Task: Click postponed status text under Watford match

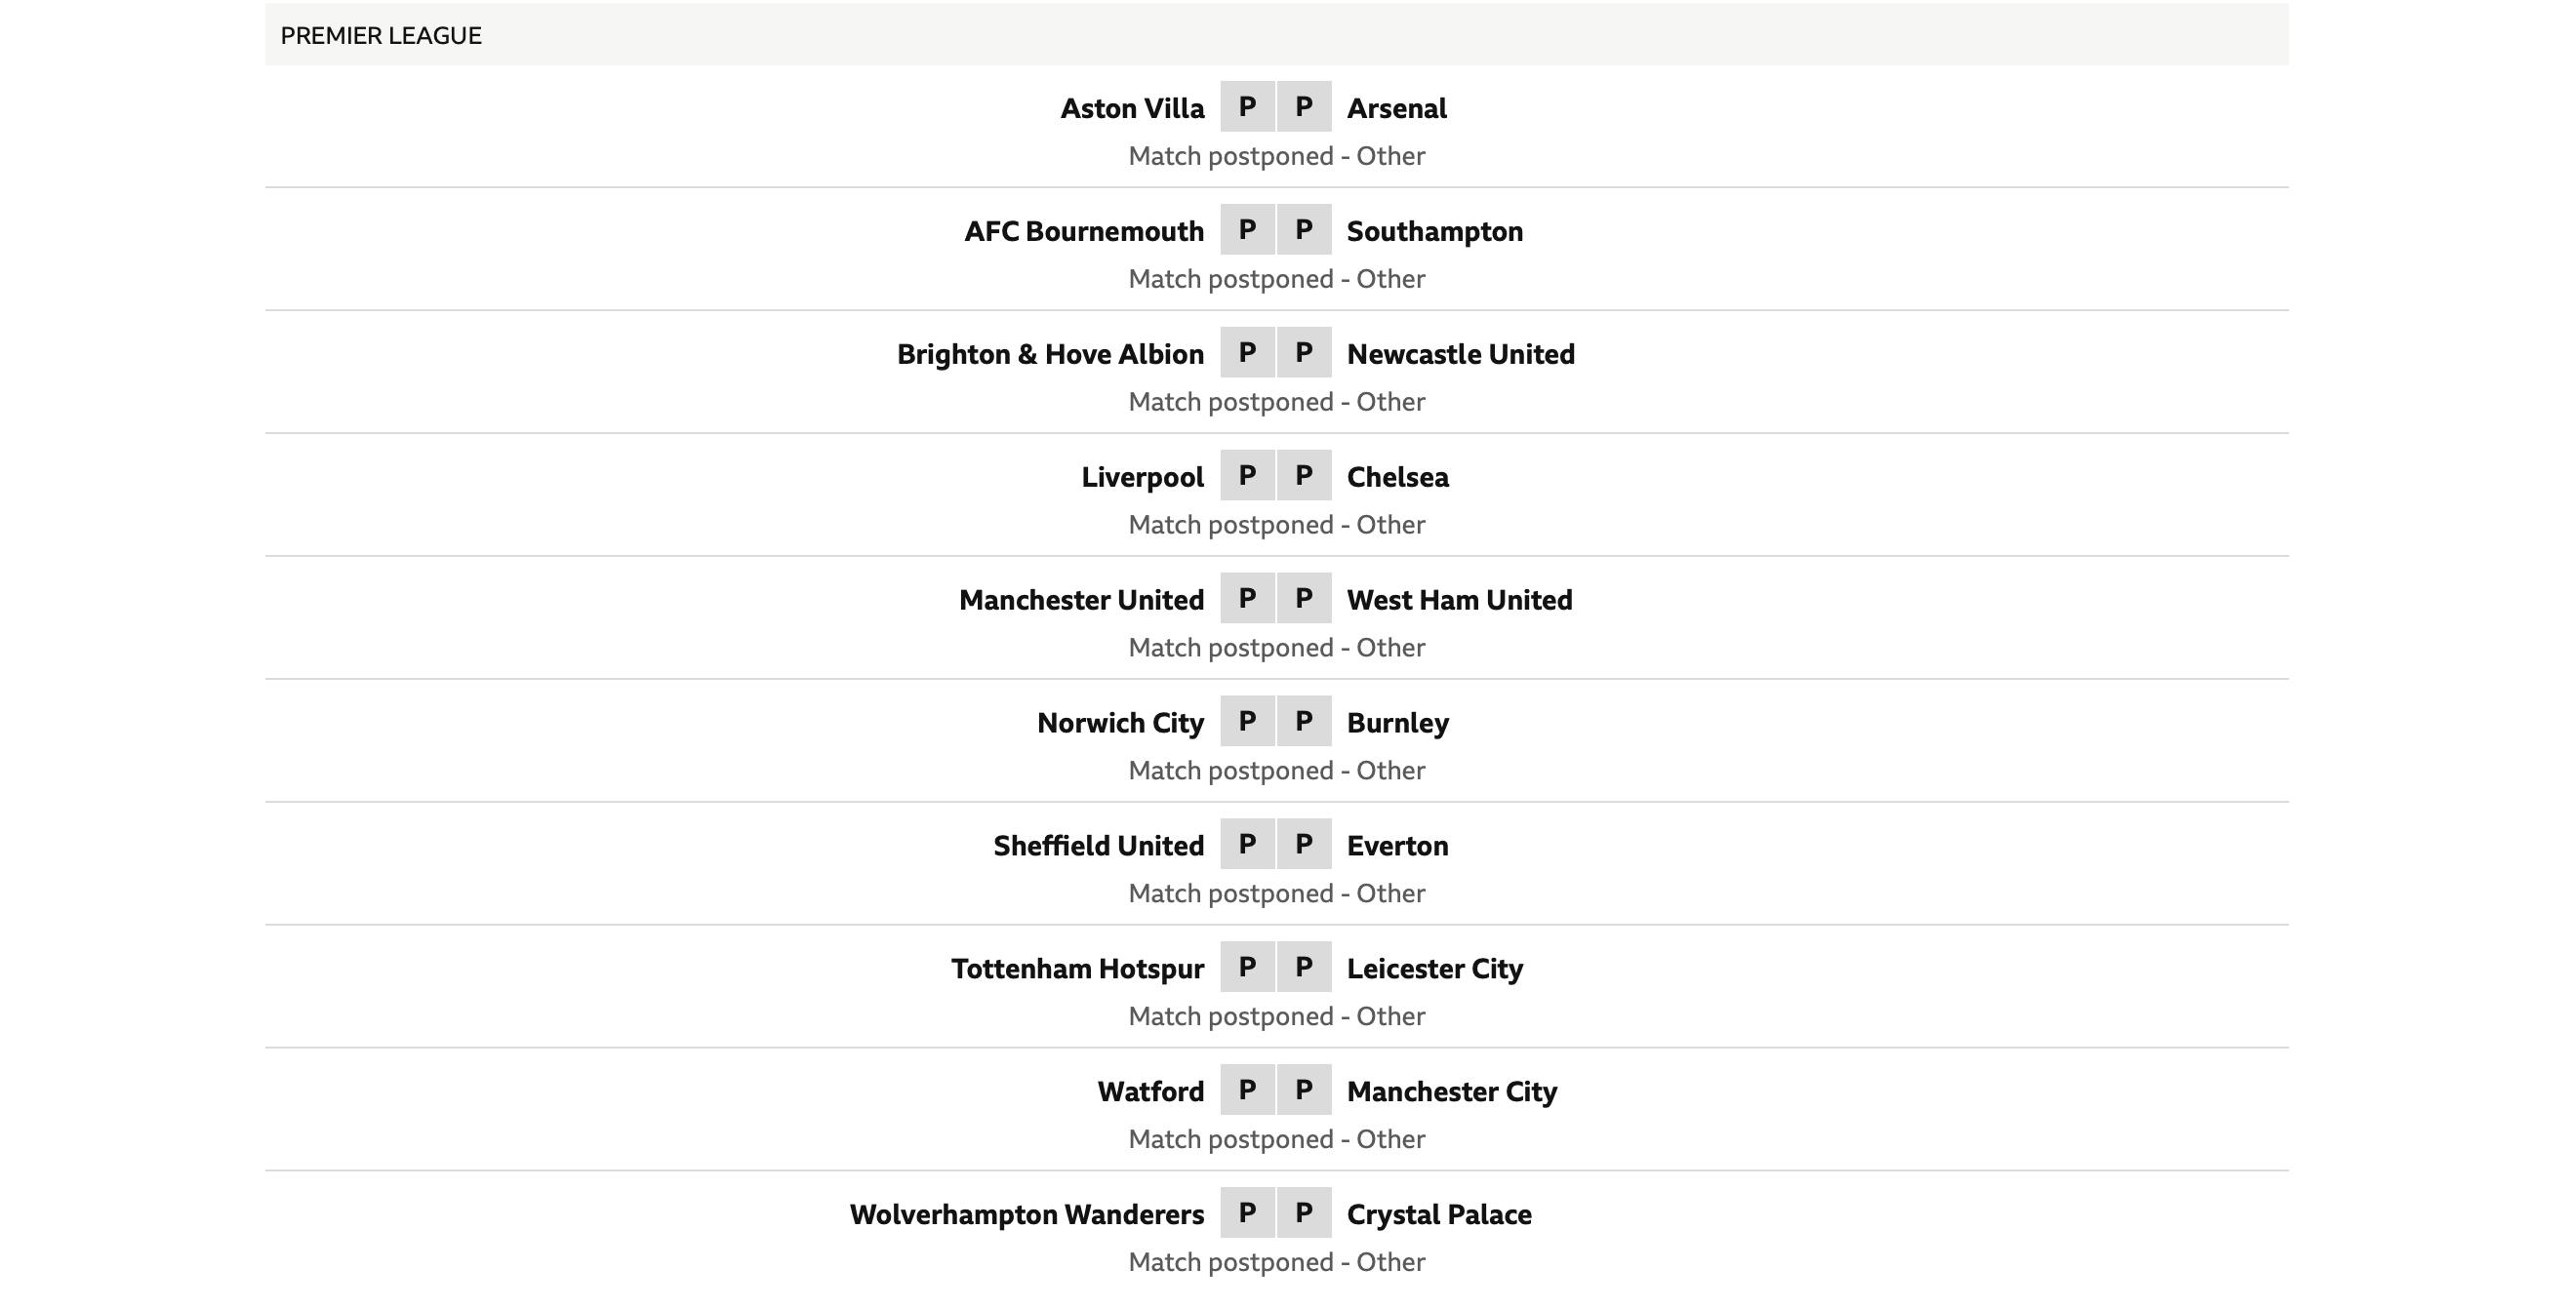Action: pyautogui.click(x=1276, y=1139)
